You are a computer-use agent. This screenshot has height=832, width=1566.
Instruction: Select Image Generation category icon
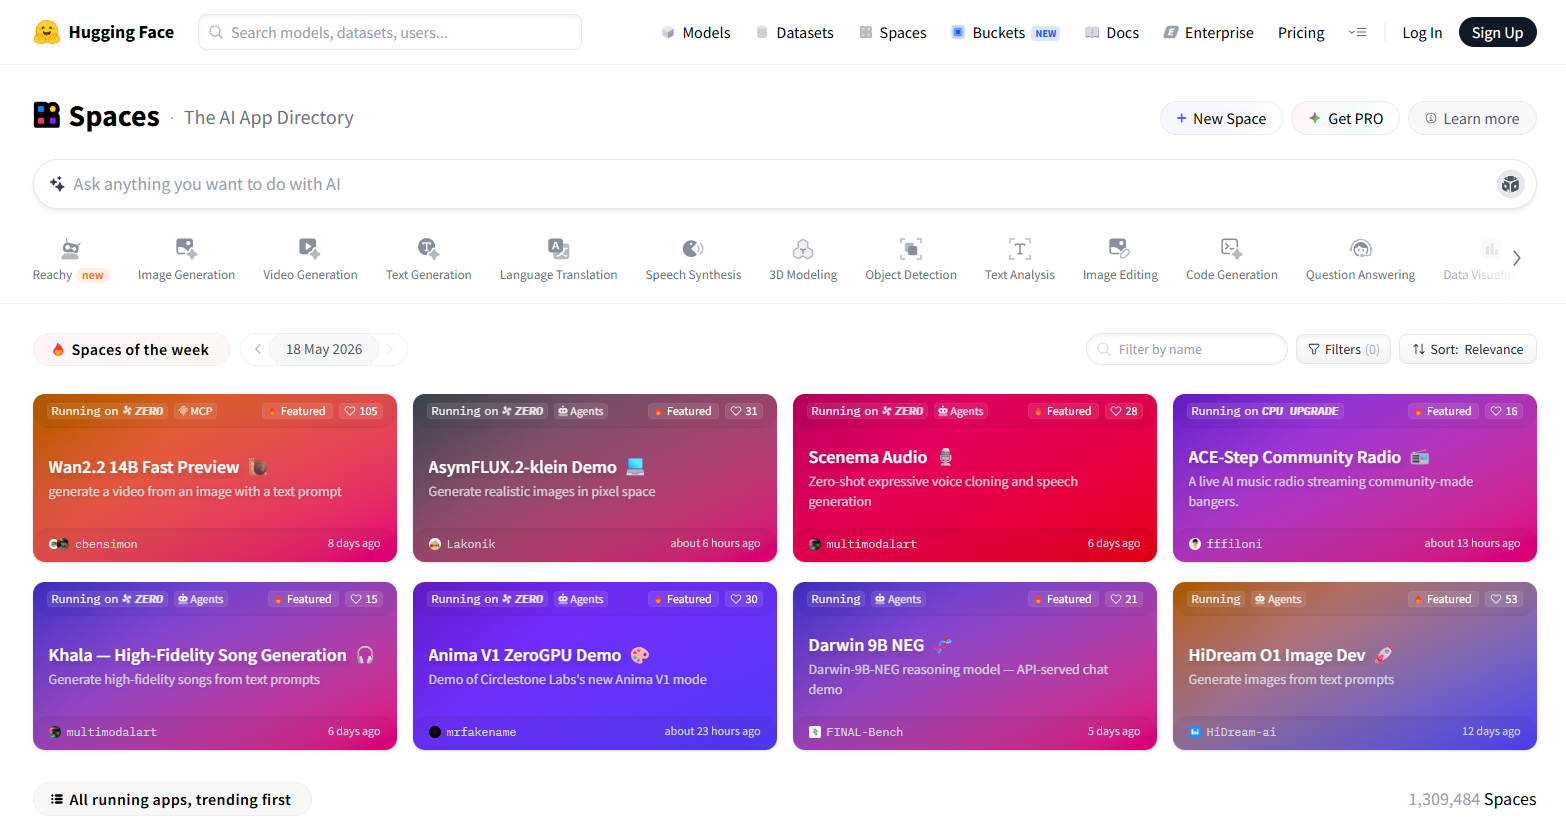tap(186, 248)
